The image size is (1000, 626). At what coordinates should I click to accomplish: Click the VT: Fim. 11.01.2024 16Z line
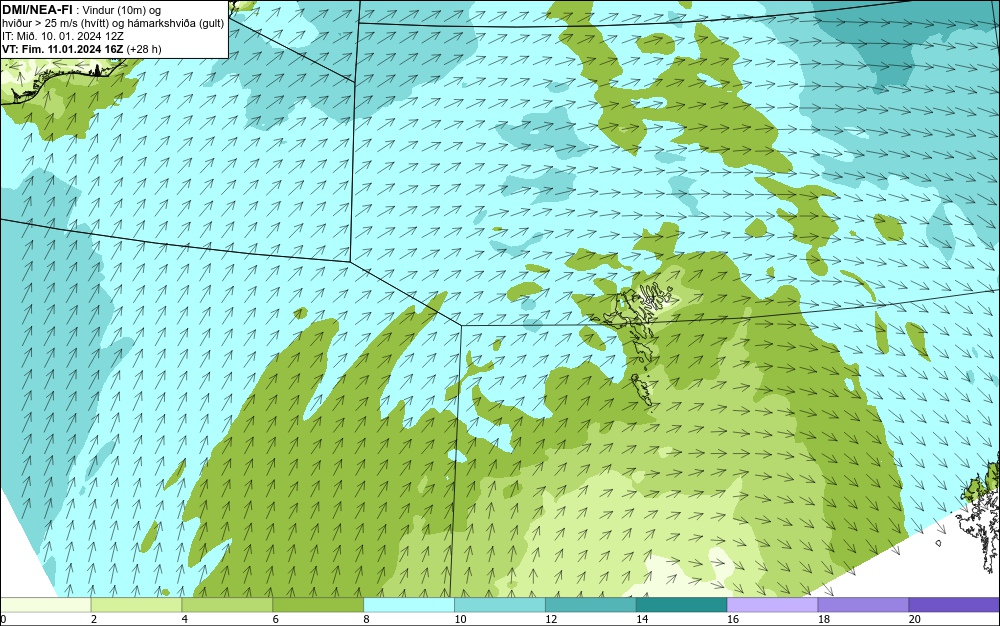(x=63, y=49)
